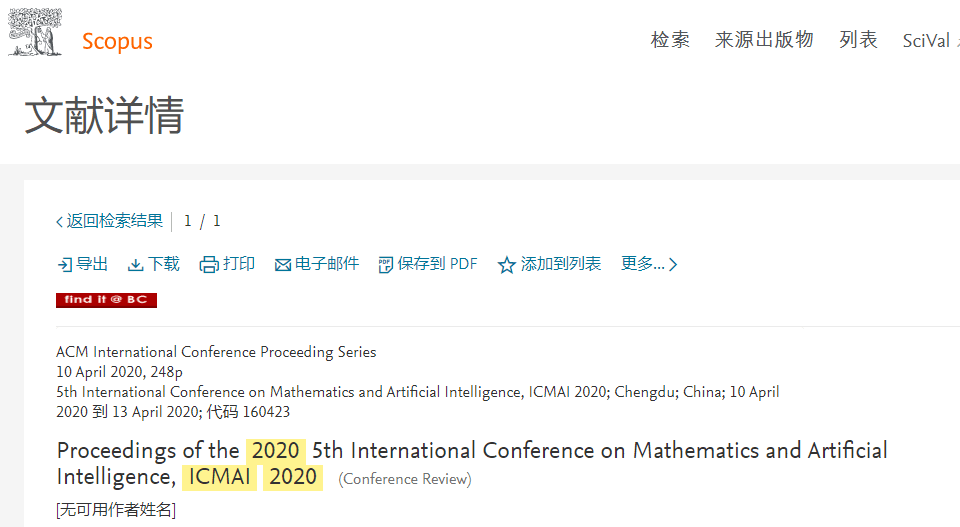Click the Scopus brand name link
Viewport: 960px width, 527px height.
[x=117, y=41]
